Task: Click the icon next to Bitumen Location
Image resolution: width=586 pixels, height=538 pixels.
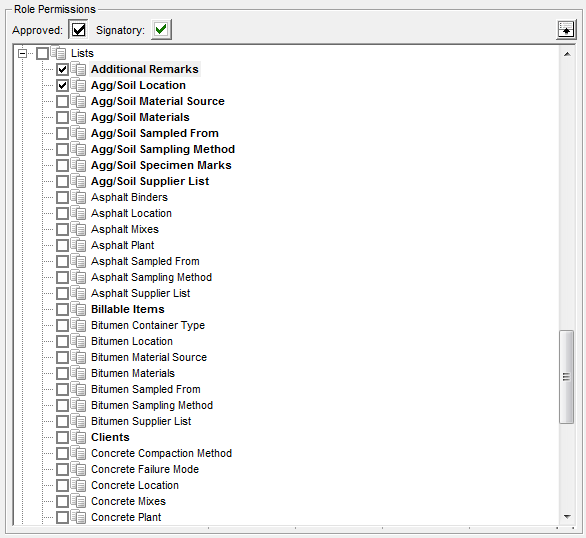Action: point(78,341)
